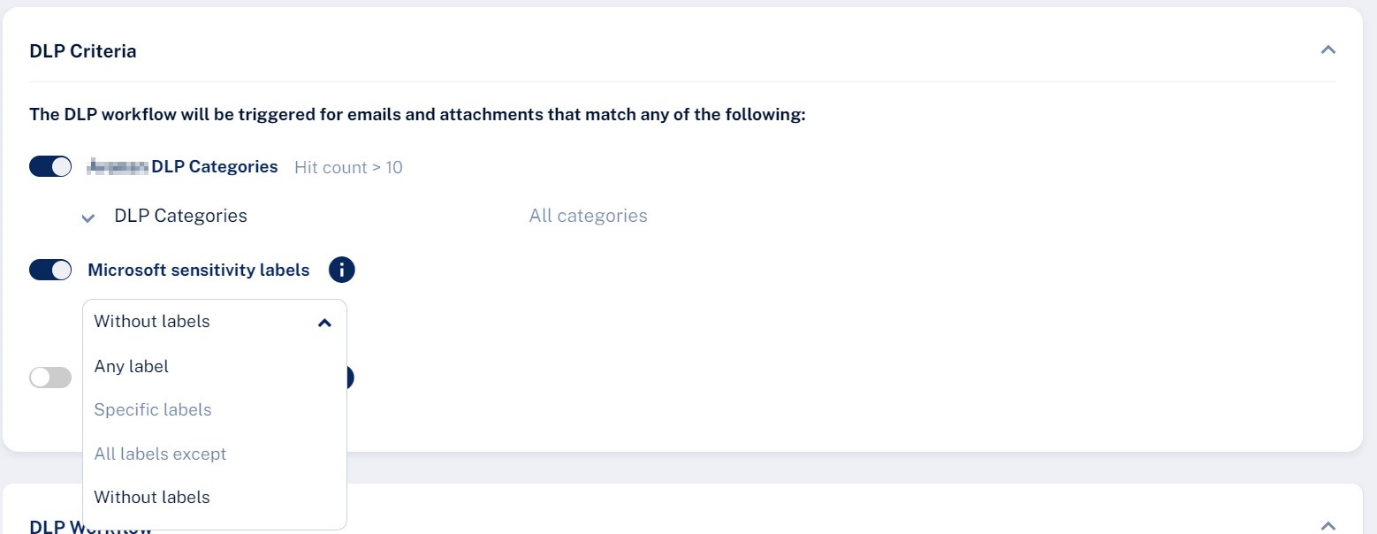
Task: Click the 'DLP Criteria' section heading
Action: click(83, 51)
